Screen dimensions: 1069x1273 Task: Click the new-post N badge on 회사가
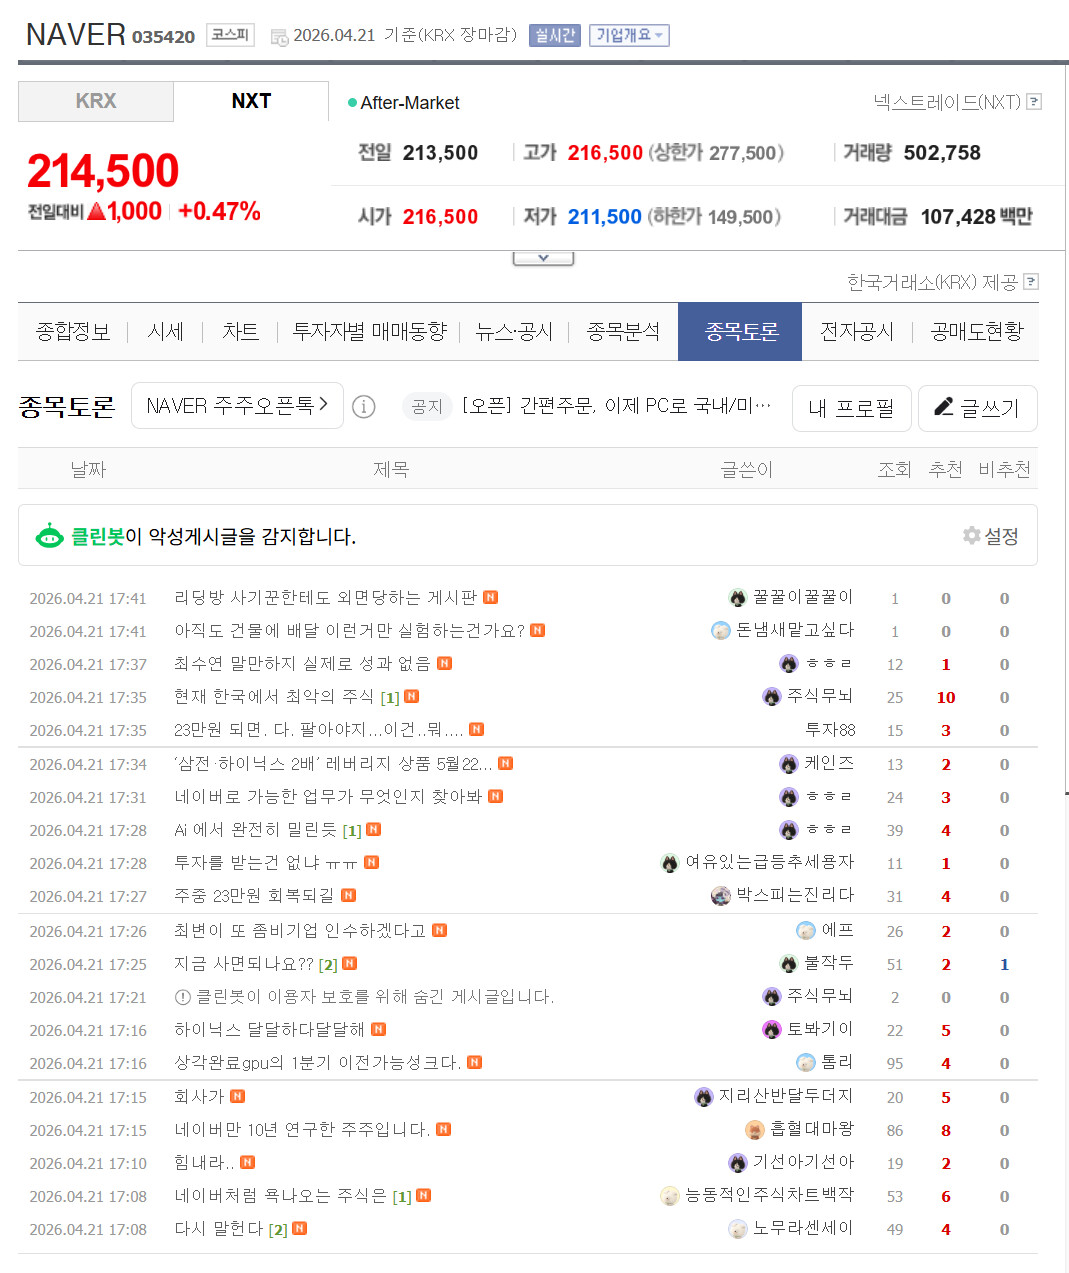coord(237,1096)
